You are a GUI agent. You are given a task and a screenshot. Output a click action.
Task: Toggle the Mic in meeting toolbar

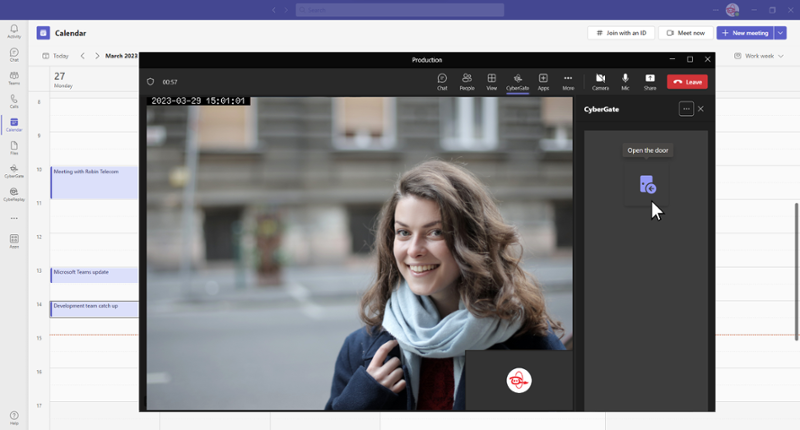pos(625,82)
